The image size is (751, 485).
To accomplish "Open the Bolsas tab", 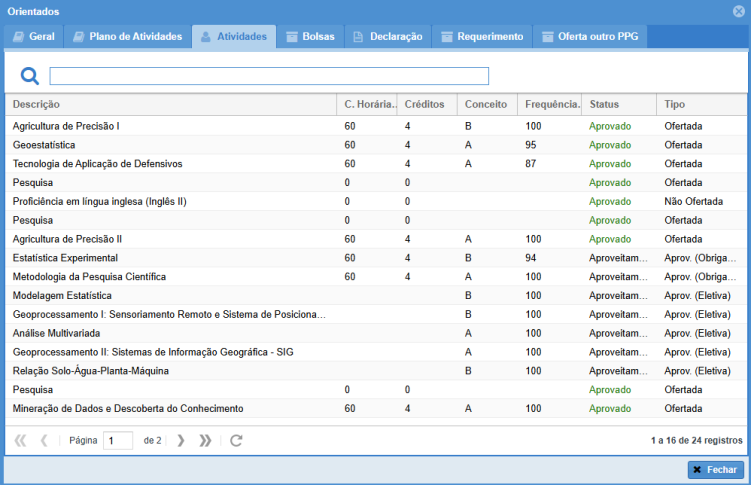I will pos(309,37).
